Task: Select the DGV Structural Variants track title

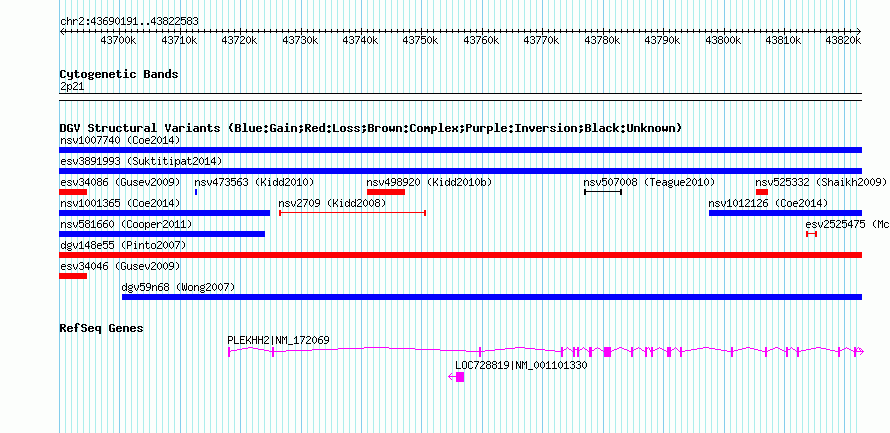Action: (371, 128)
